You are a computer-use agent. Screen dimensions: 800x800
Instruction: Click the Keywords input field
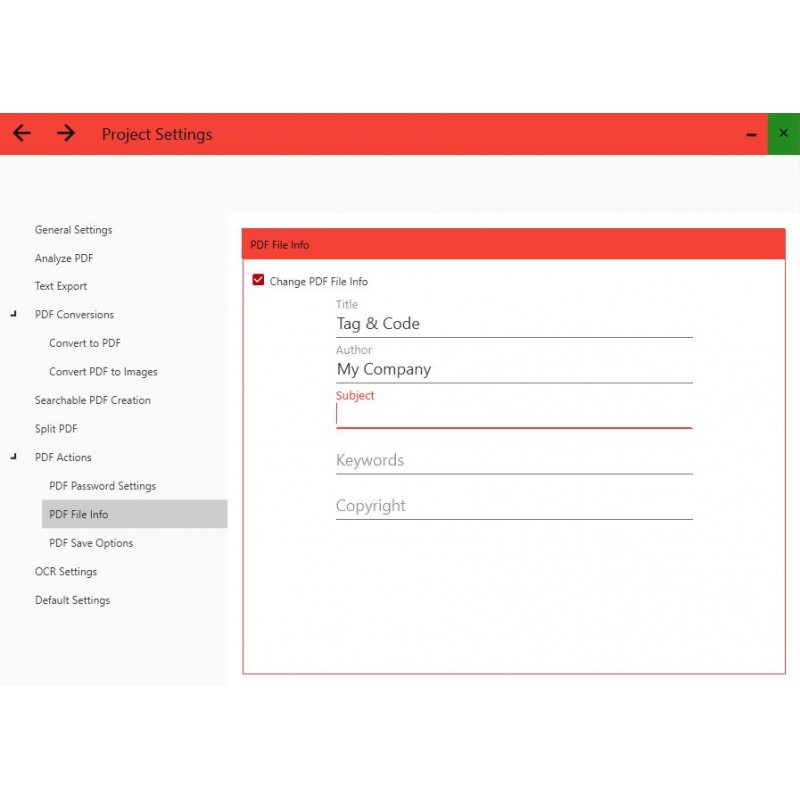pos(513,460)
